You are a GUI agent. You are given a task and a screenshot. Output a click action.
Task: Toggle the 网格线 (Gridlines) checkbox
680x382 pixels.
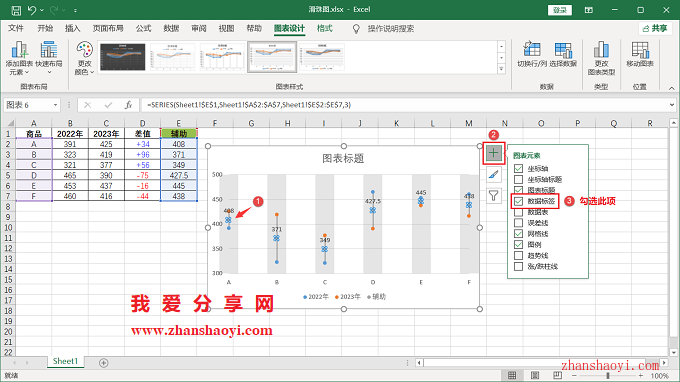tap(518, 234)
